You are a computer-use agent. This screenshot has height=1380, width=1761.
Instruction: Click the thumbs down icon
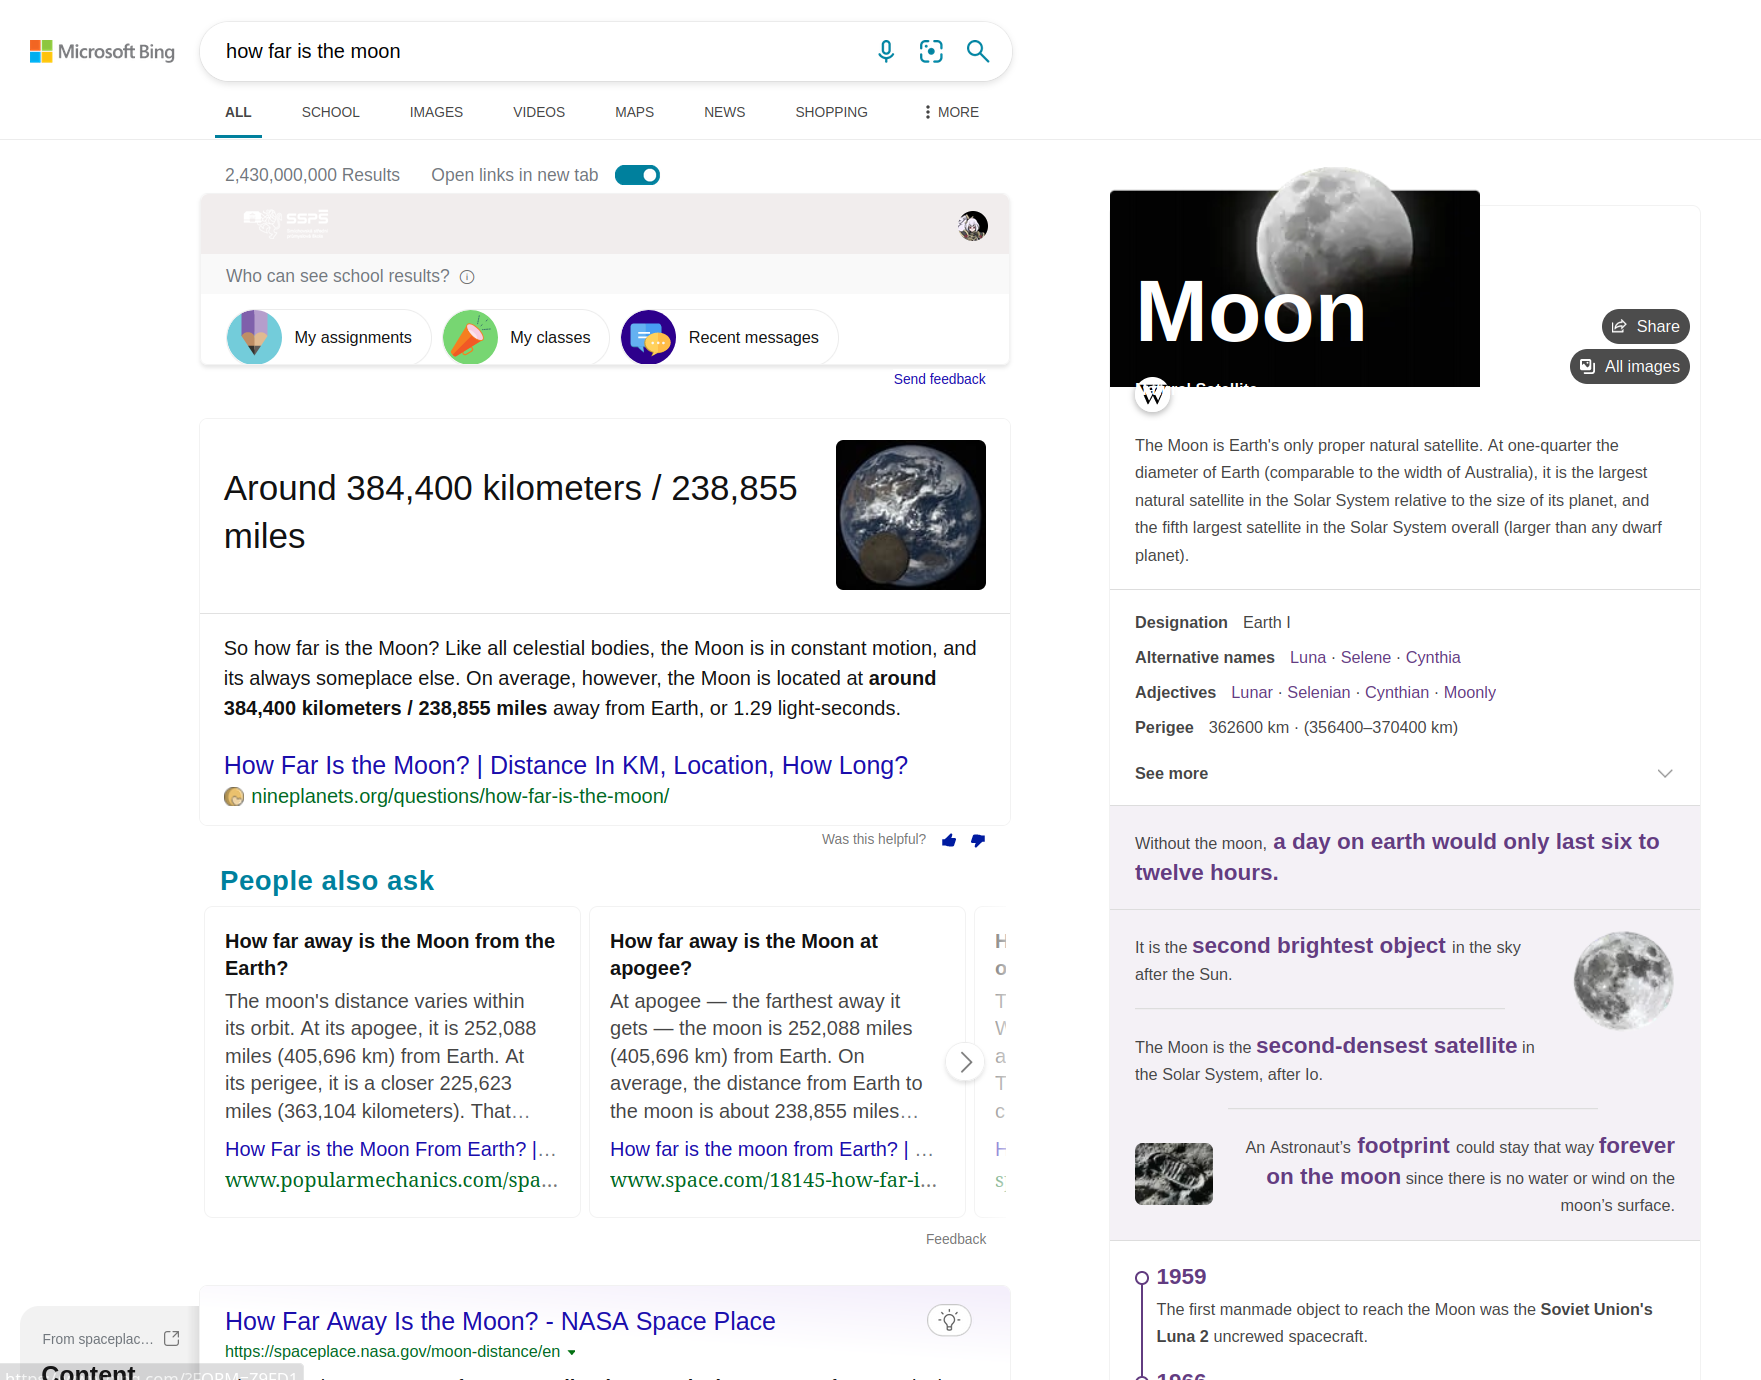pos(978,840)
